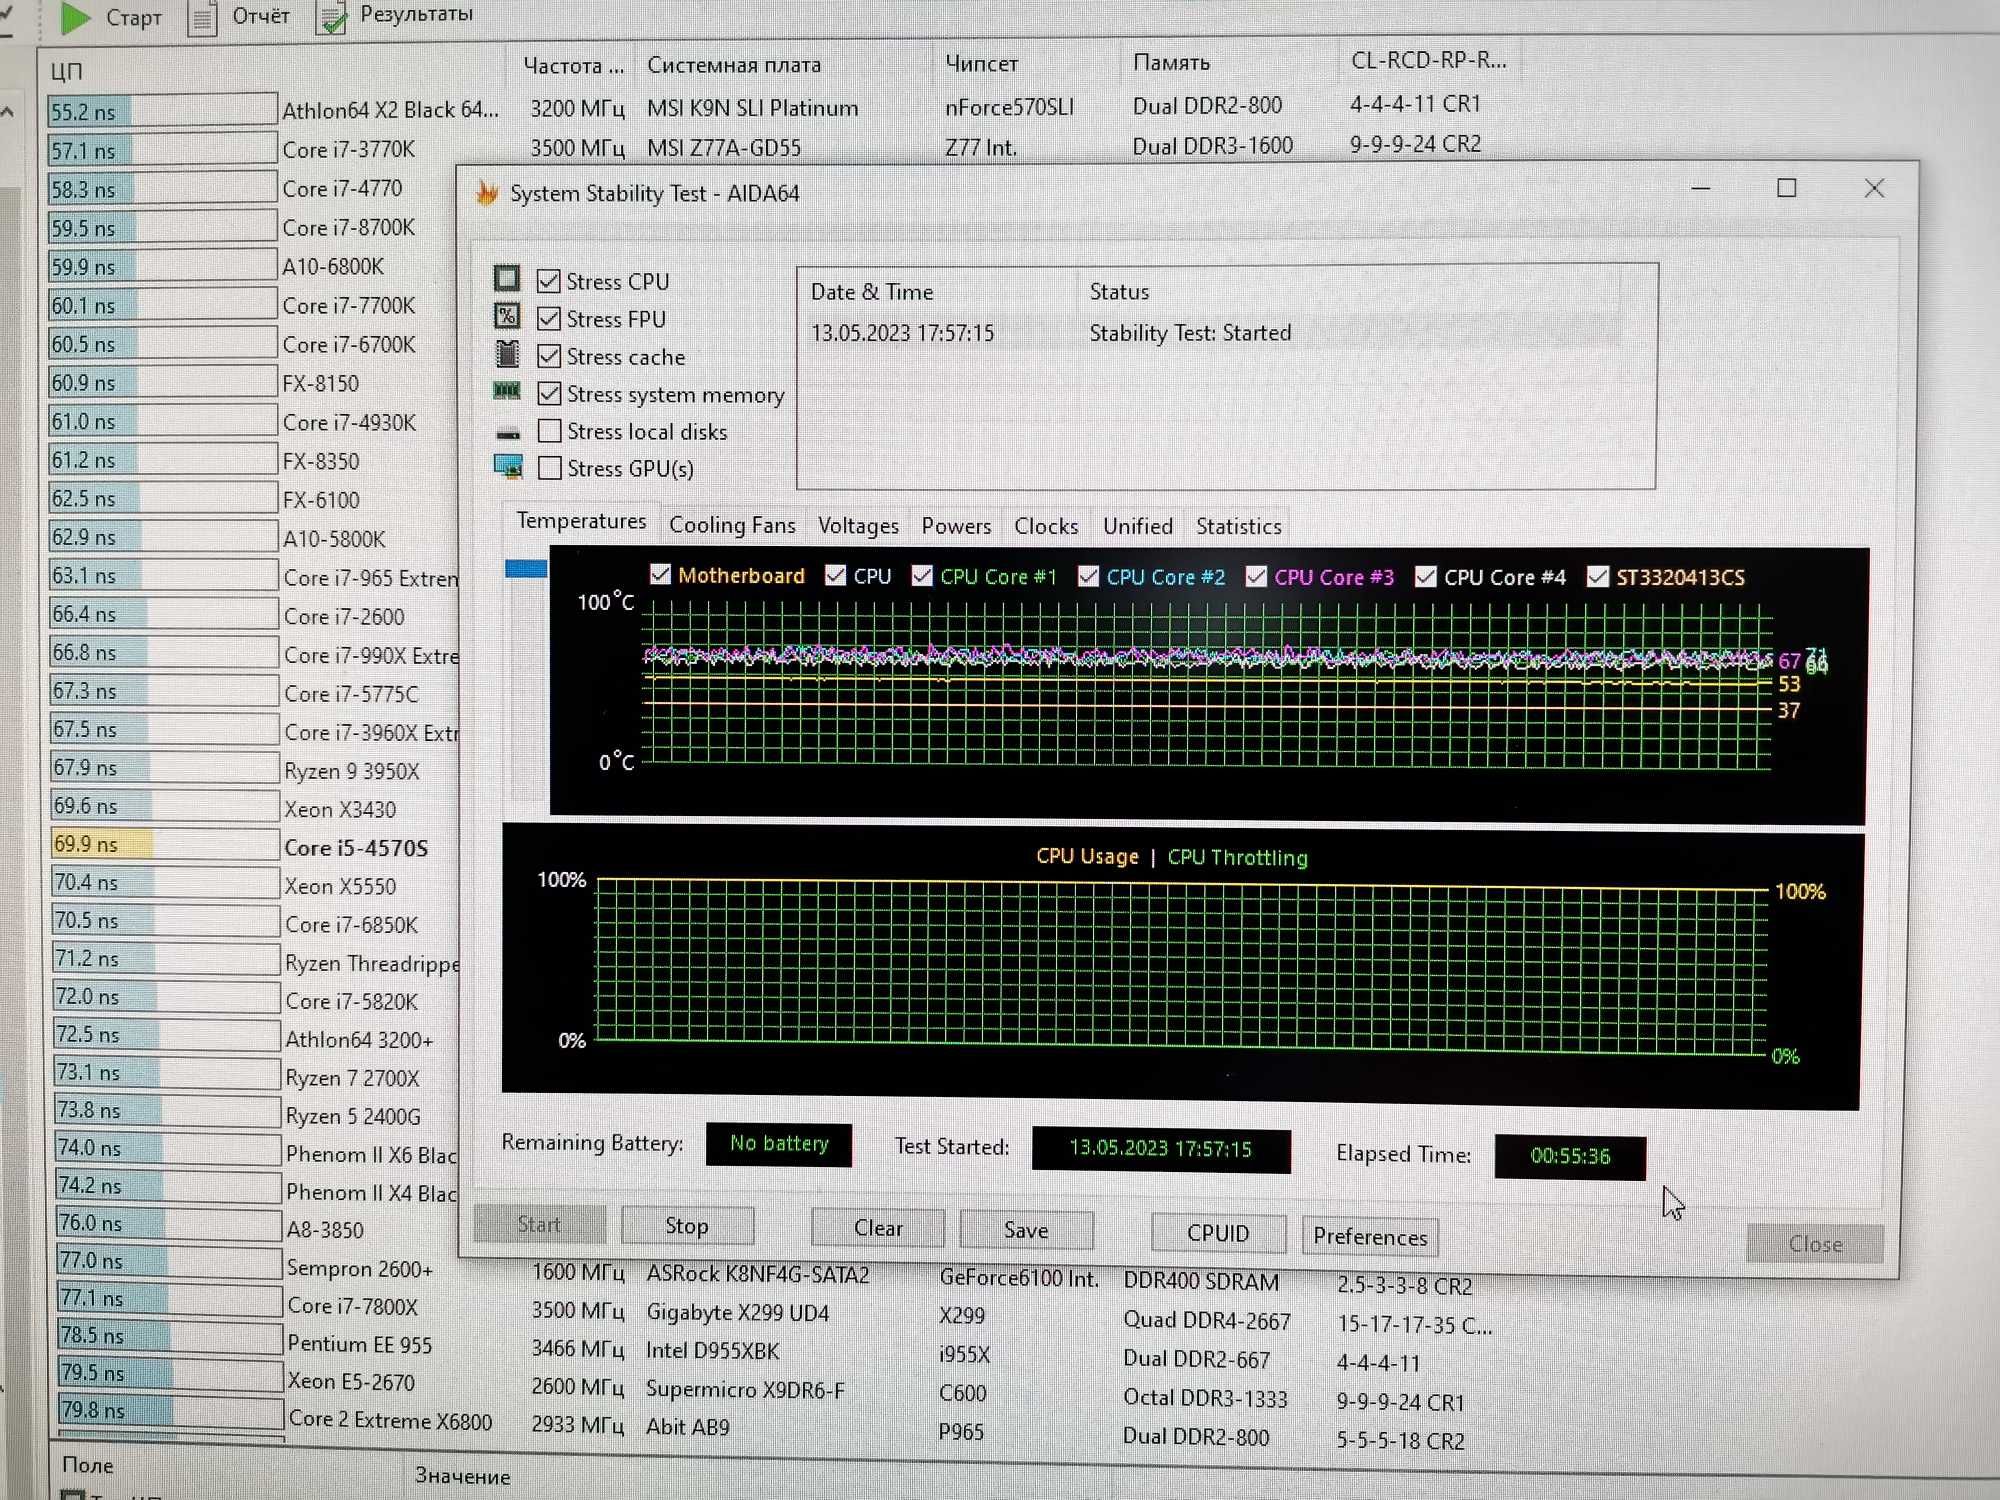Click the blue graph selector bar
The width and height of the screenshot is (2000, 1500).
pyautogui.click(x=526, y=569)
